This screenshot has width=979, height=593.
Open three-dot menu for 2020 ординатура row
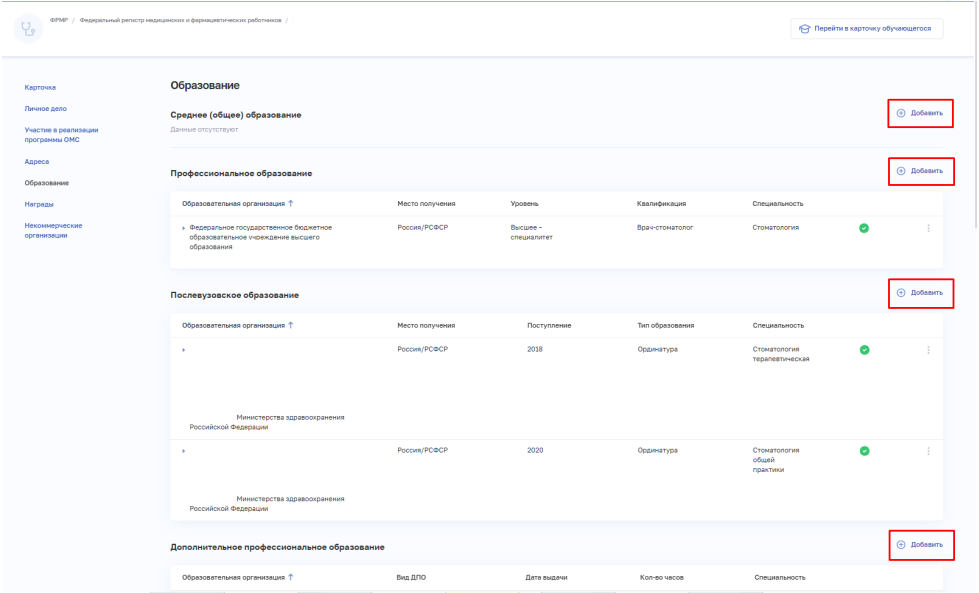coord(928,451)
